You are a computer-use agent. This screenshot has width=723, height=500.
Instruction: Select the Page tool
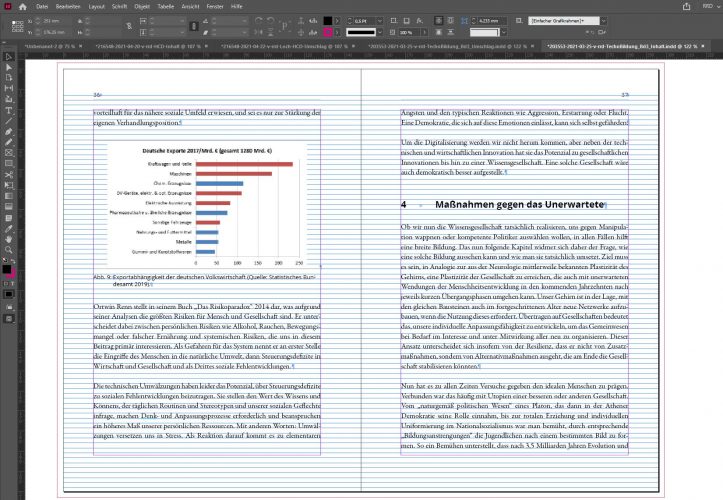coord(8,78)
